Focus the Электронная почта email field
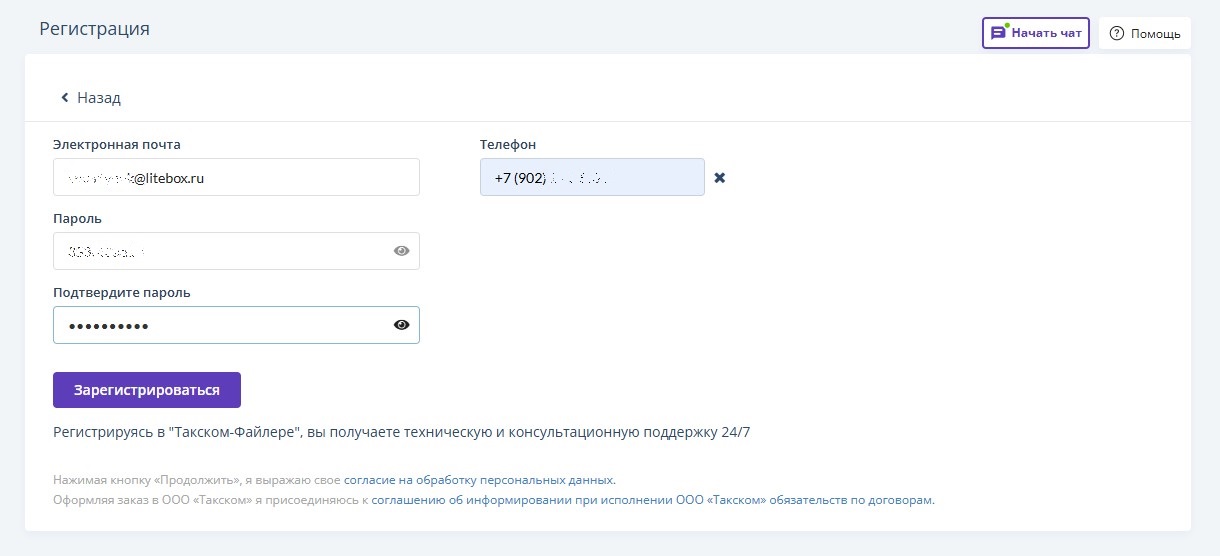Image resolution: width=1220 pixels, height=556 pixels. coord(236,177)
